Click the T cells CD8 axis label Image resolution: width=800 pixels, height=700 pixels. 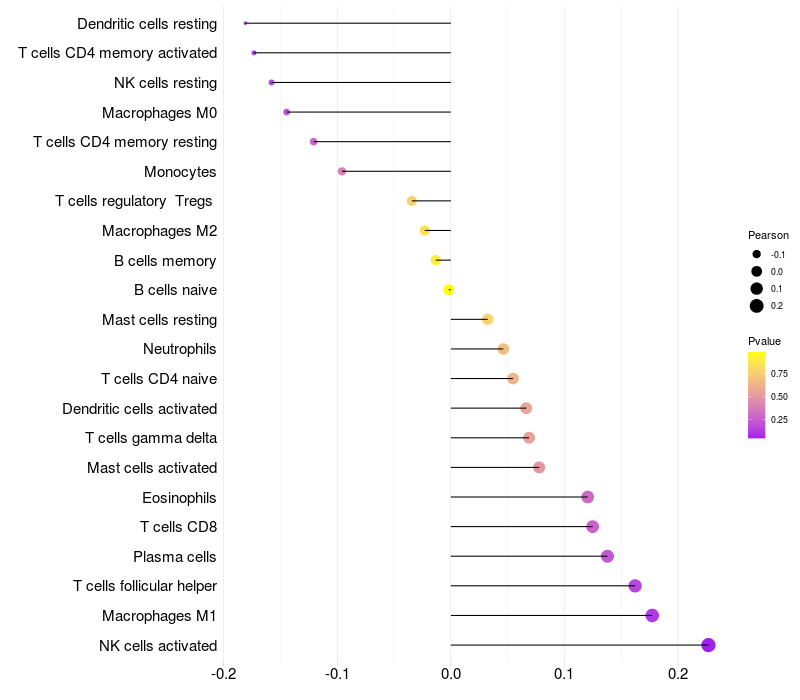coord(178,527)
